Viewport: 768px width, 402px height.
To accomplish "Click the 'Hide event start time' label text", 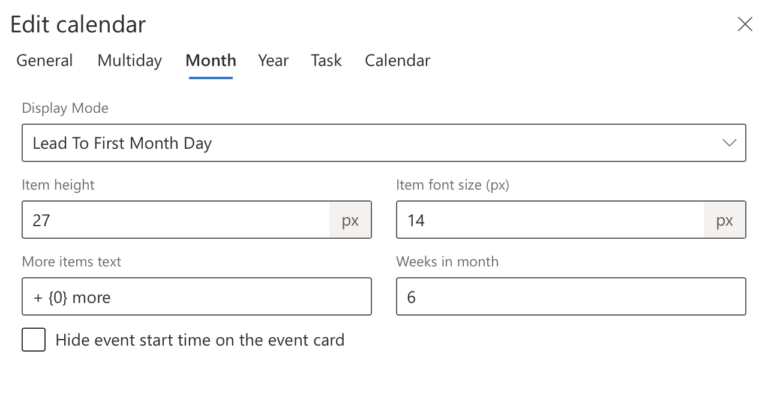I will (200, 340).
